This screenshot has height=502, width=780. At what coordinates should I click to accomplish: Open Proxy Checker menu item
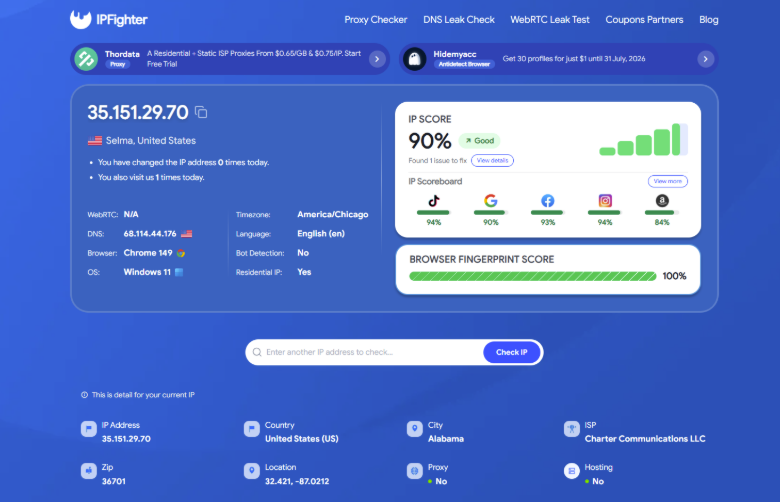click(x=376, y=20)
